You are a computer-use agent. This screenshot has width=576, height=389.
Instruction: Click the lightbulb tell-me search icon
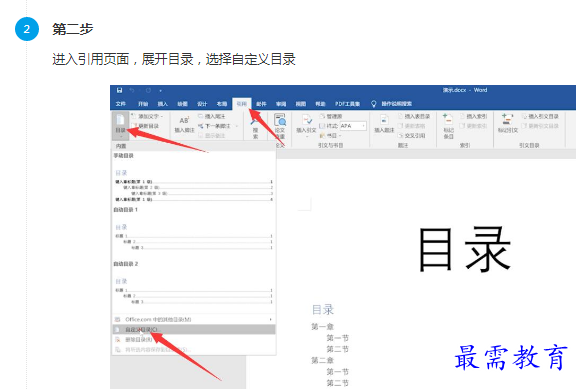[x=374, y=104]
